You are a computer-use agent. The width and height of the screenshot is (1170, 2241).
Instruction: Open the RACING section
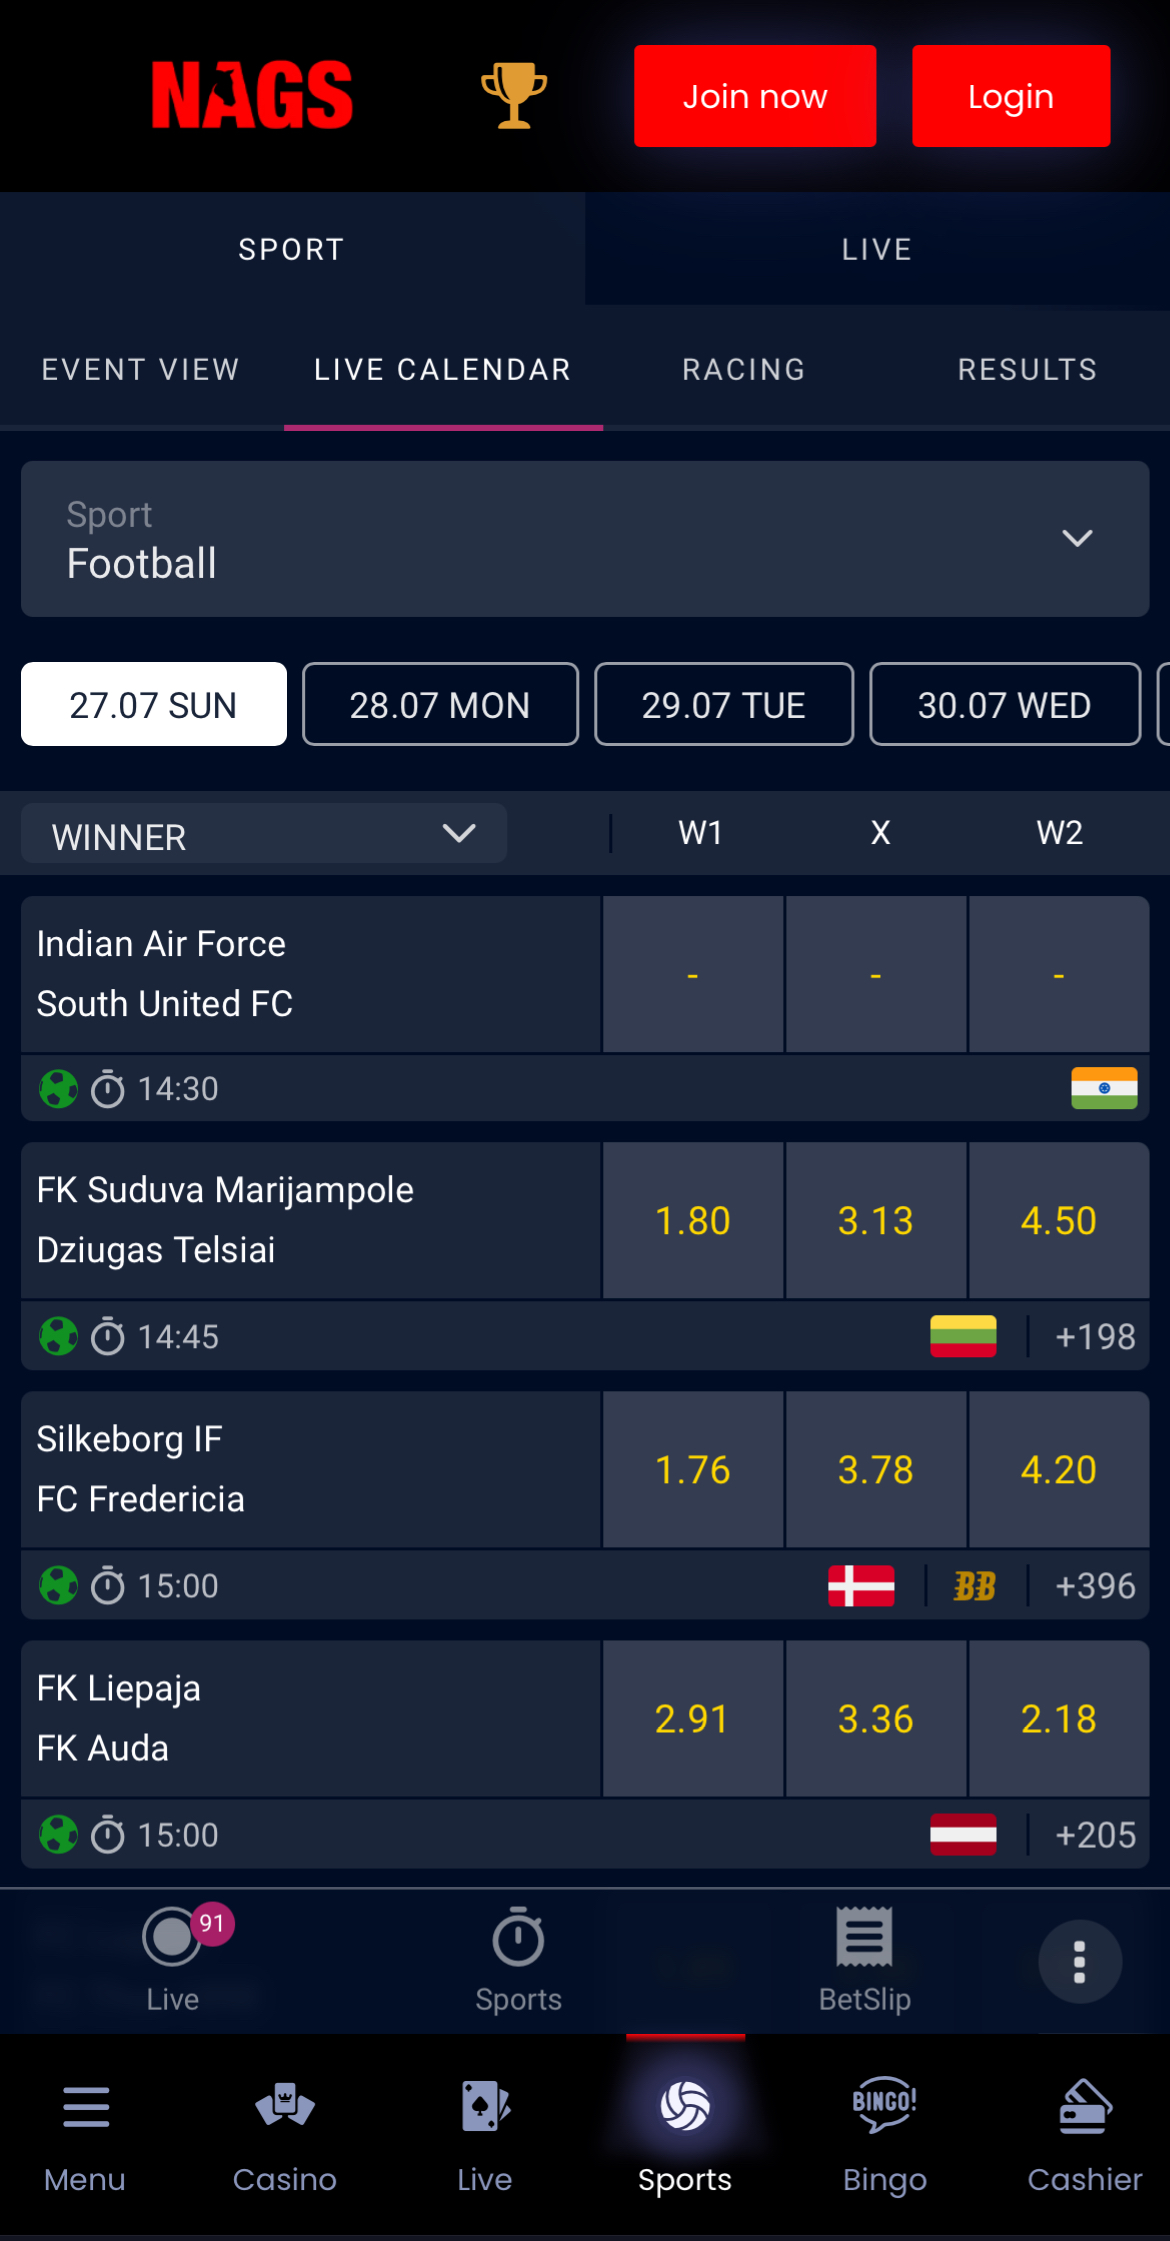coord(743,369)
